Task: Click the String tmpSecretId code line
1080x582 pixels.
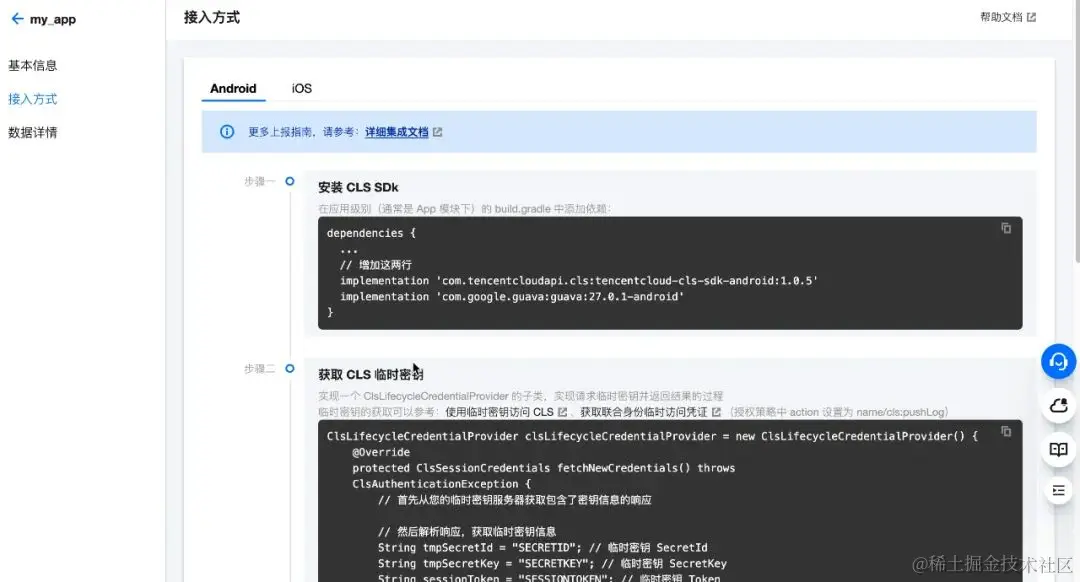Action: (542, 548)
